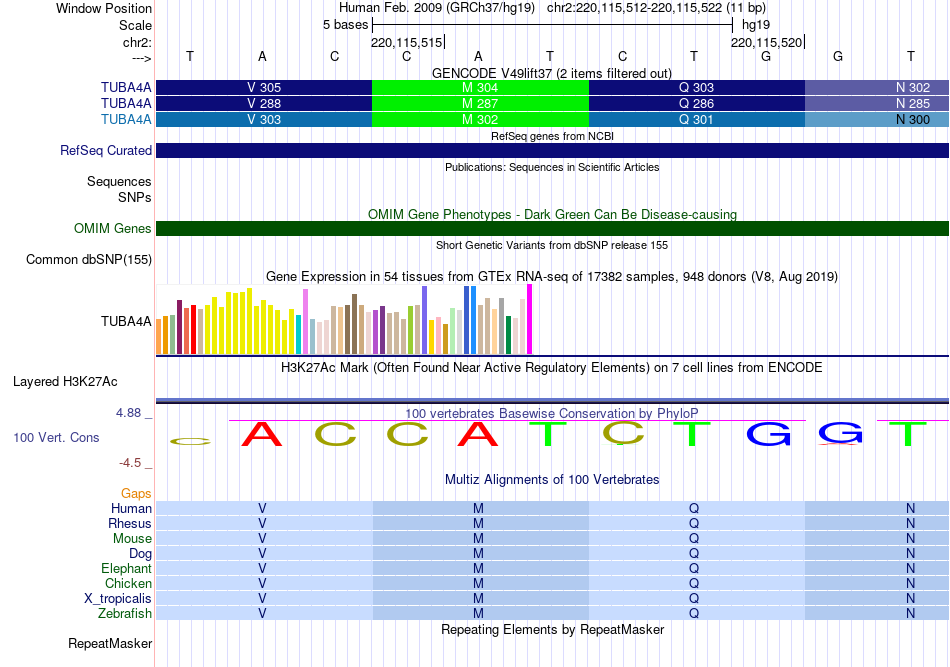The width and height of the screenshot is (950, 667).
Task: Select the Rhesus species row label
Action: point(130,523)
